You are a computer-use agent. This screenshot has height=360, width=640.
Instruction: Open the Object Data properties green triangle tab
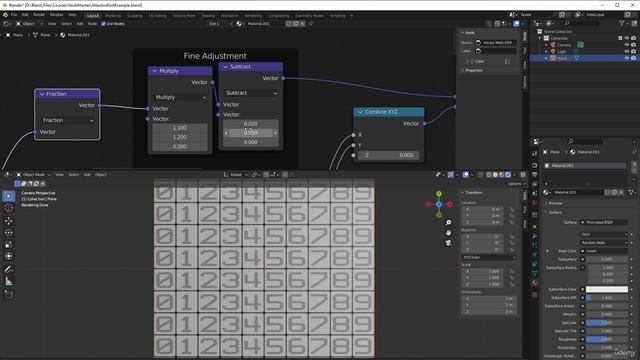pos(535,273)
